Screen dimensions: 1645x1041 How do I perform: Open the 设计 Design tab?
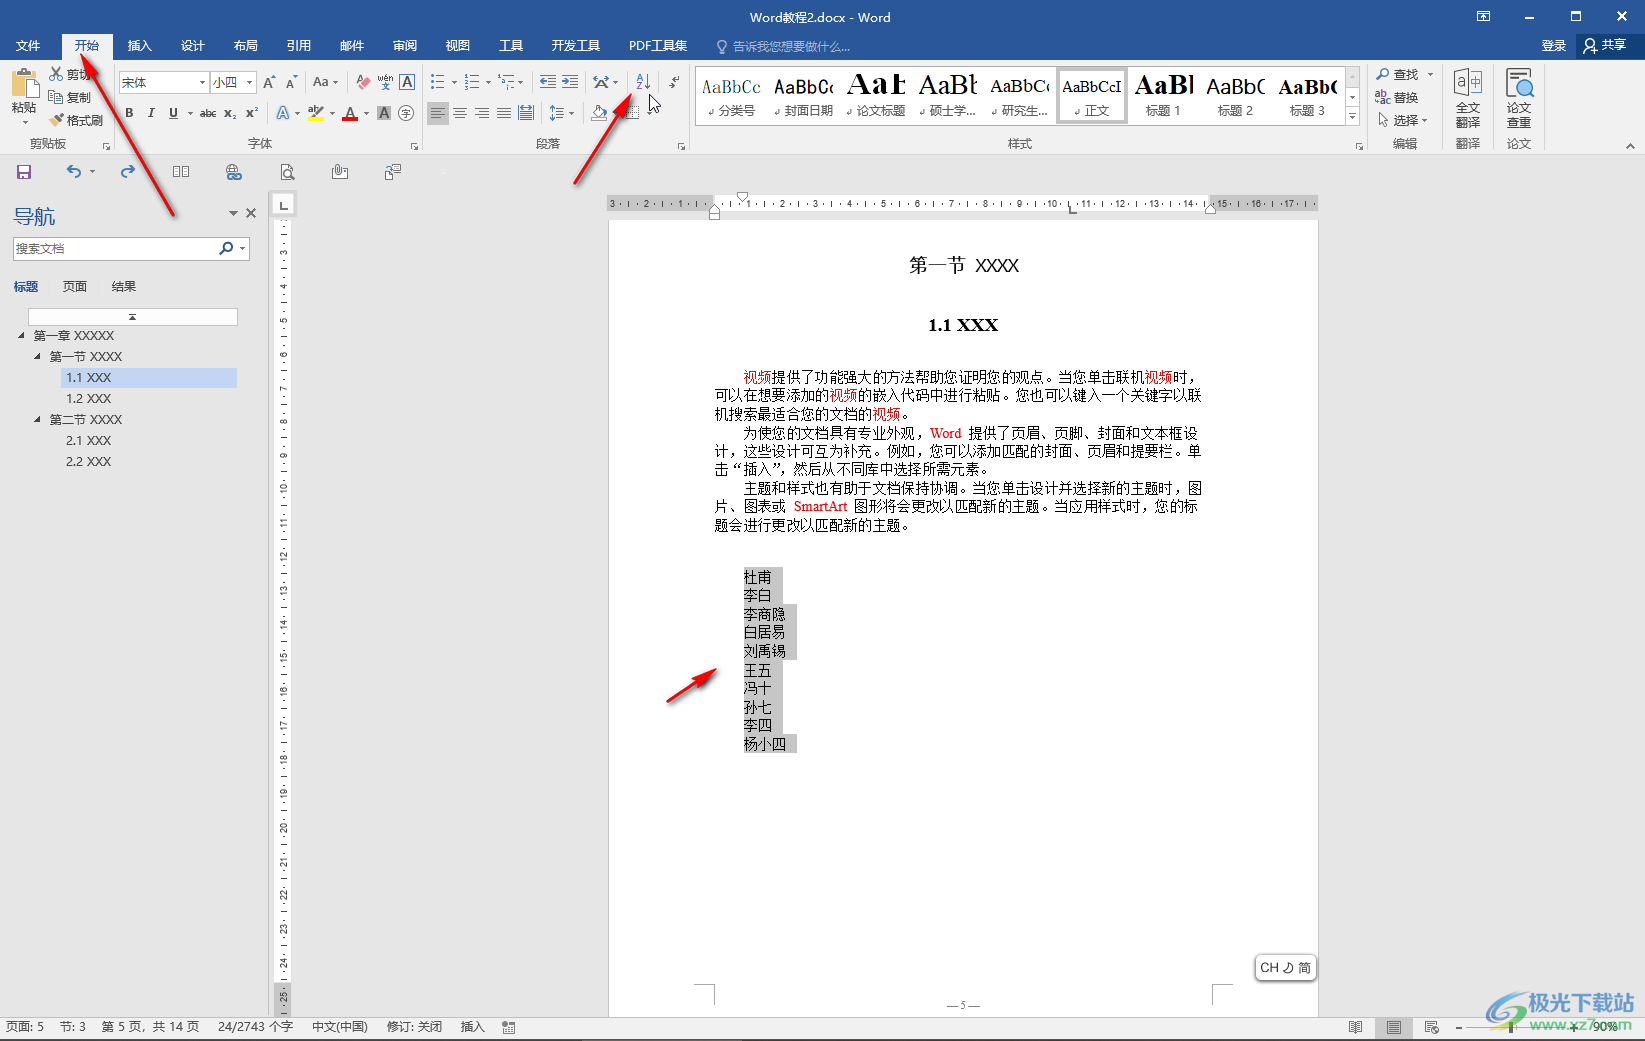pos(192,46)
